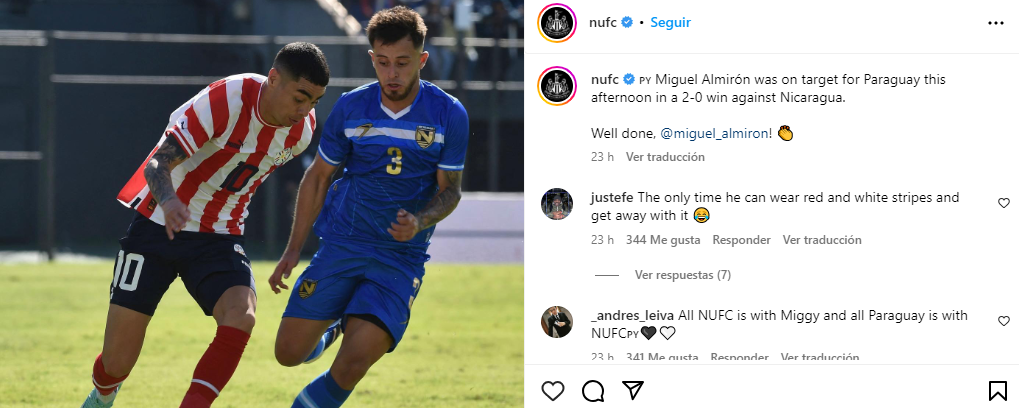Open nufc avatar beside caption
The height and width of the screenshot is (408, 1019).
557,86
